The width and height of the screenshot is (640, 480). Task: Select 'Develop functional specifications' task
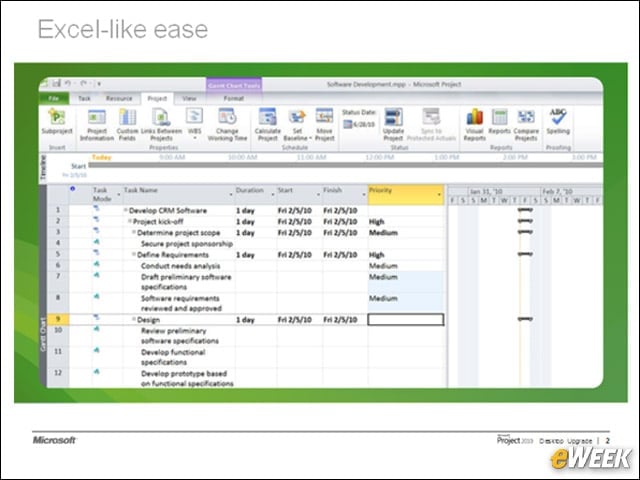point(173,357)
